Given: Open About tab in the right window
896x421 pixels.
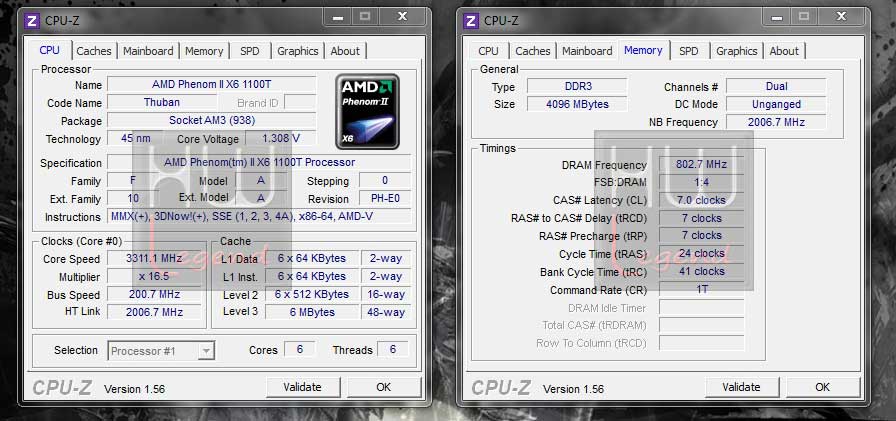Looking at the screenshot, I should (784, 51).
